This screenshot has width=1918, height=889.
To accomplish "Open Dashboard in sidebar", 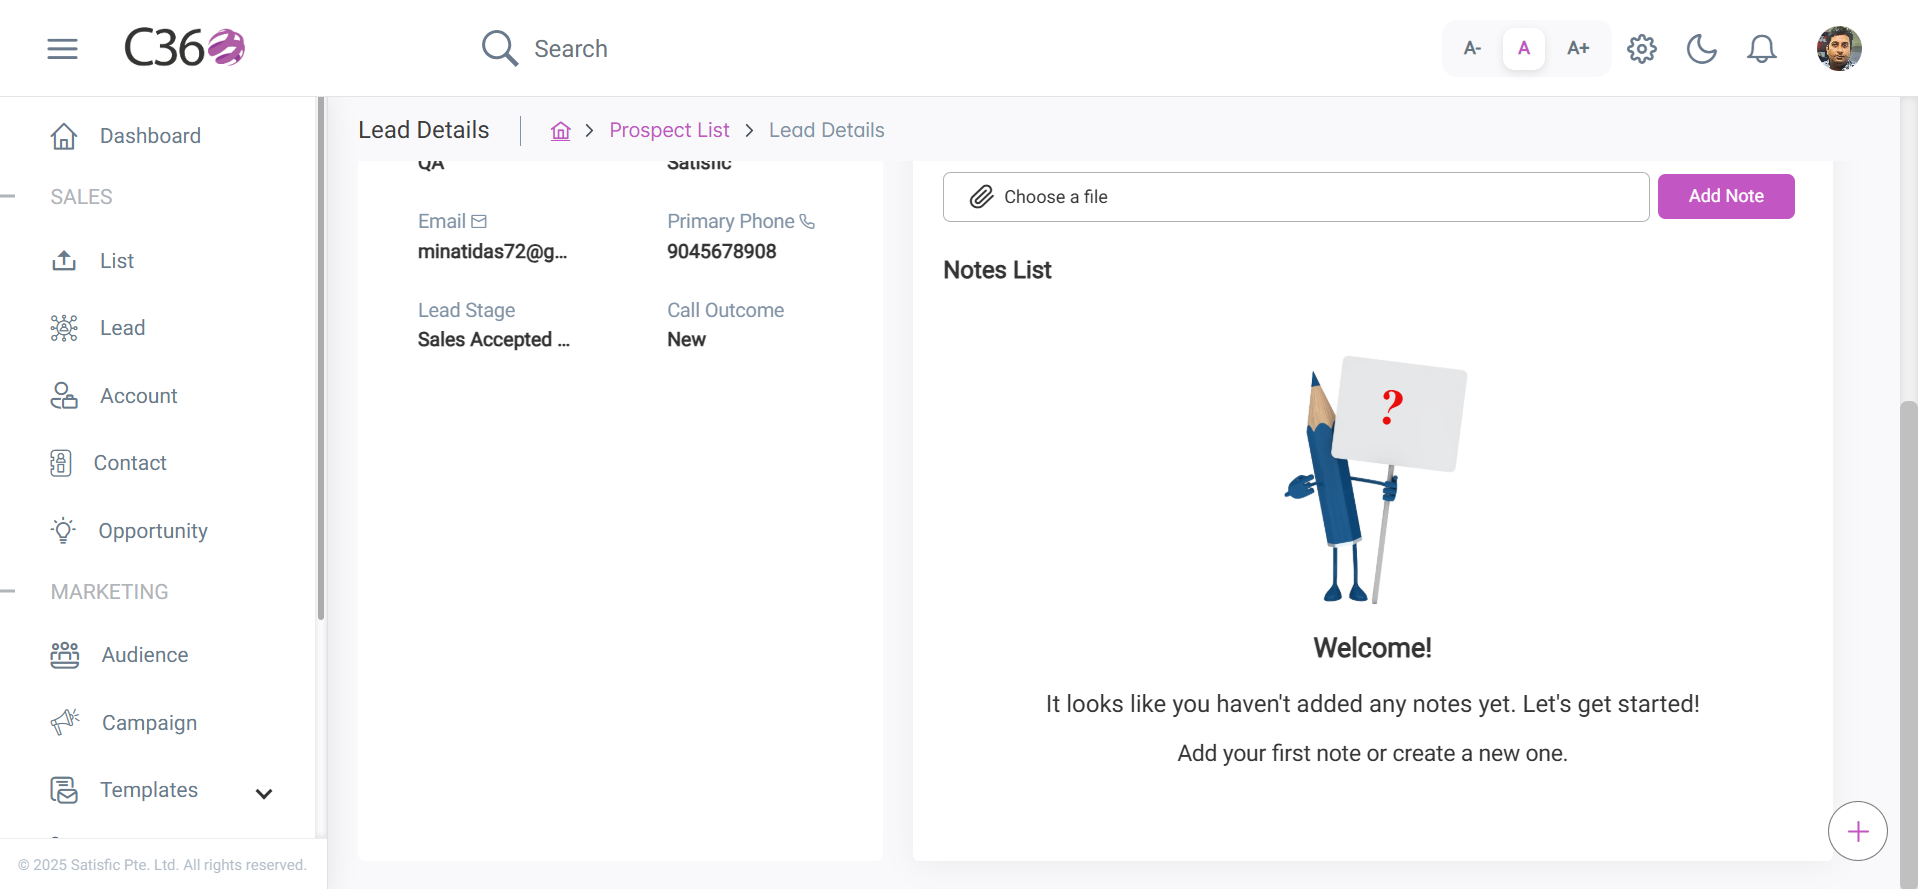I will point(150,136).
